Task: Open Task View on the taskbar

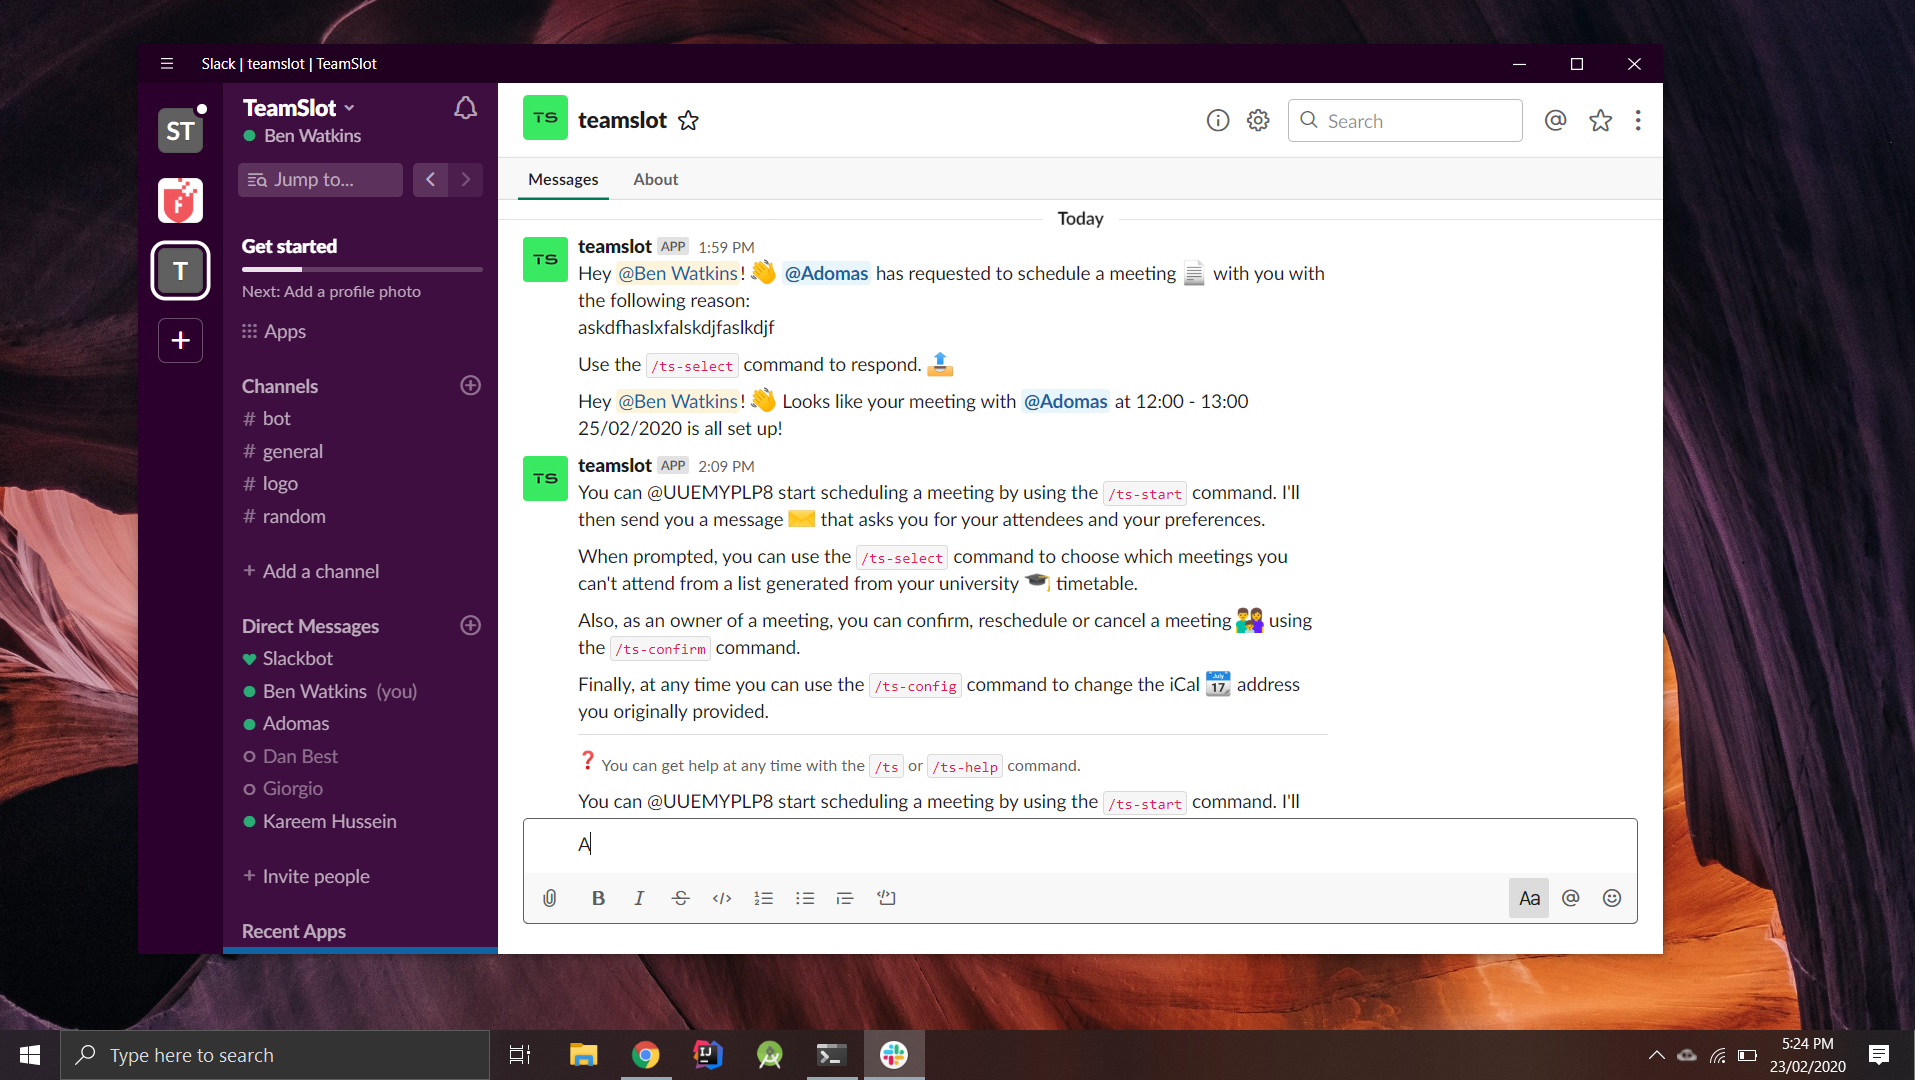Action: [x=520, y=1055]
